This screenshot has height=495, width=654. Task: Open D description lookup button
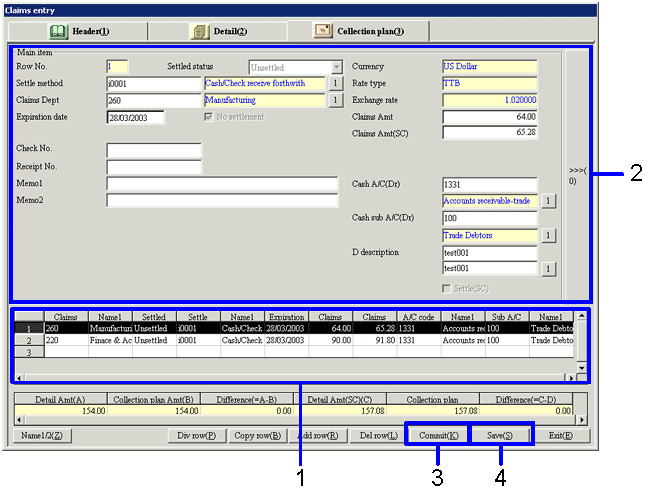(548, 269)
